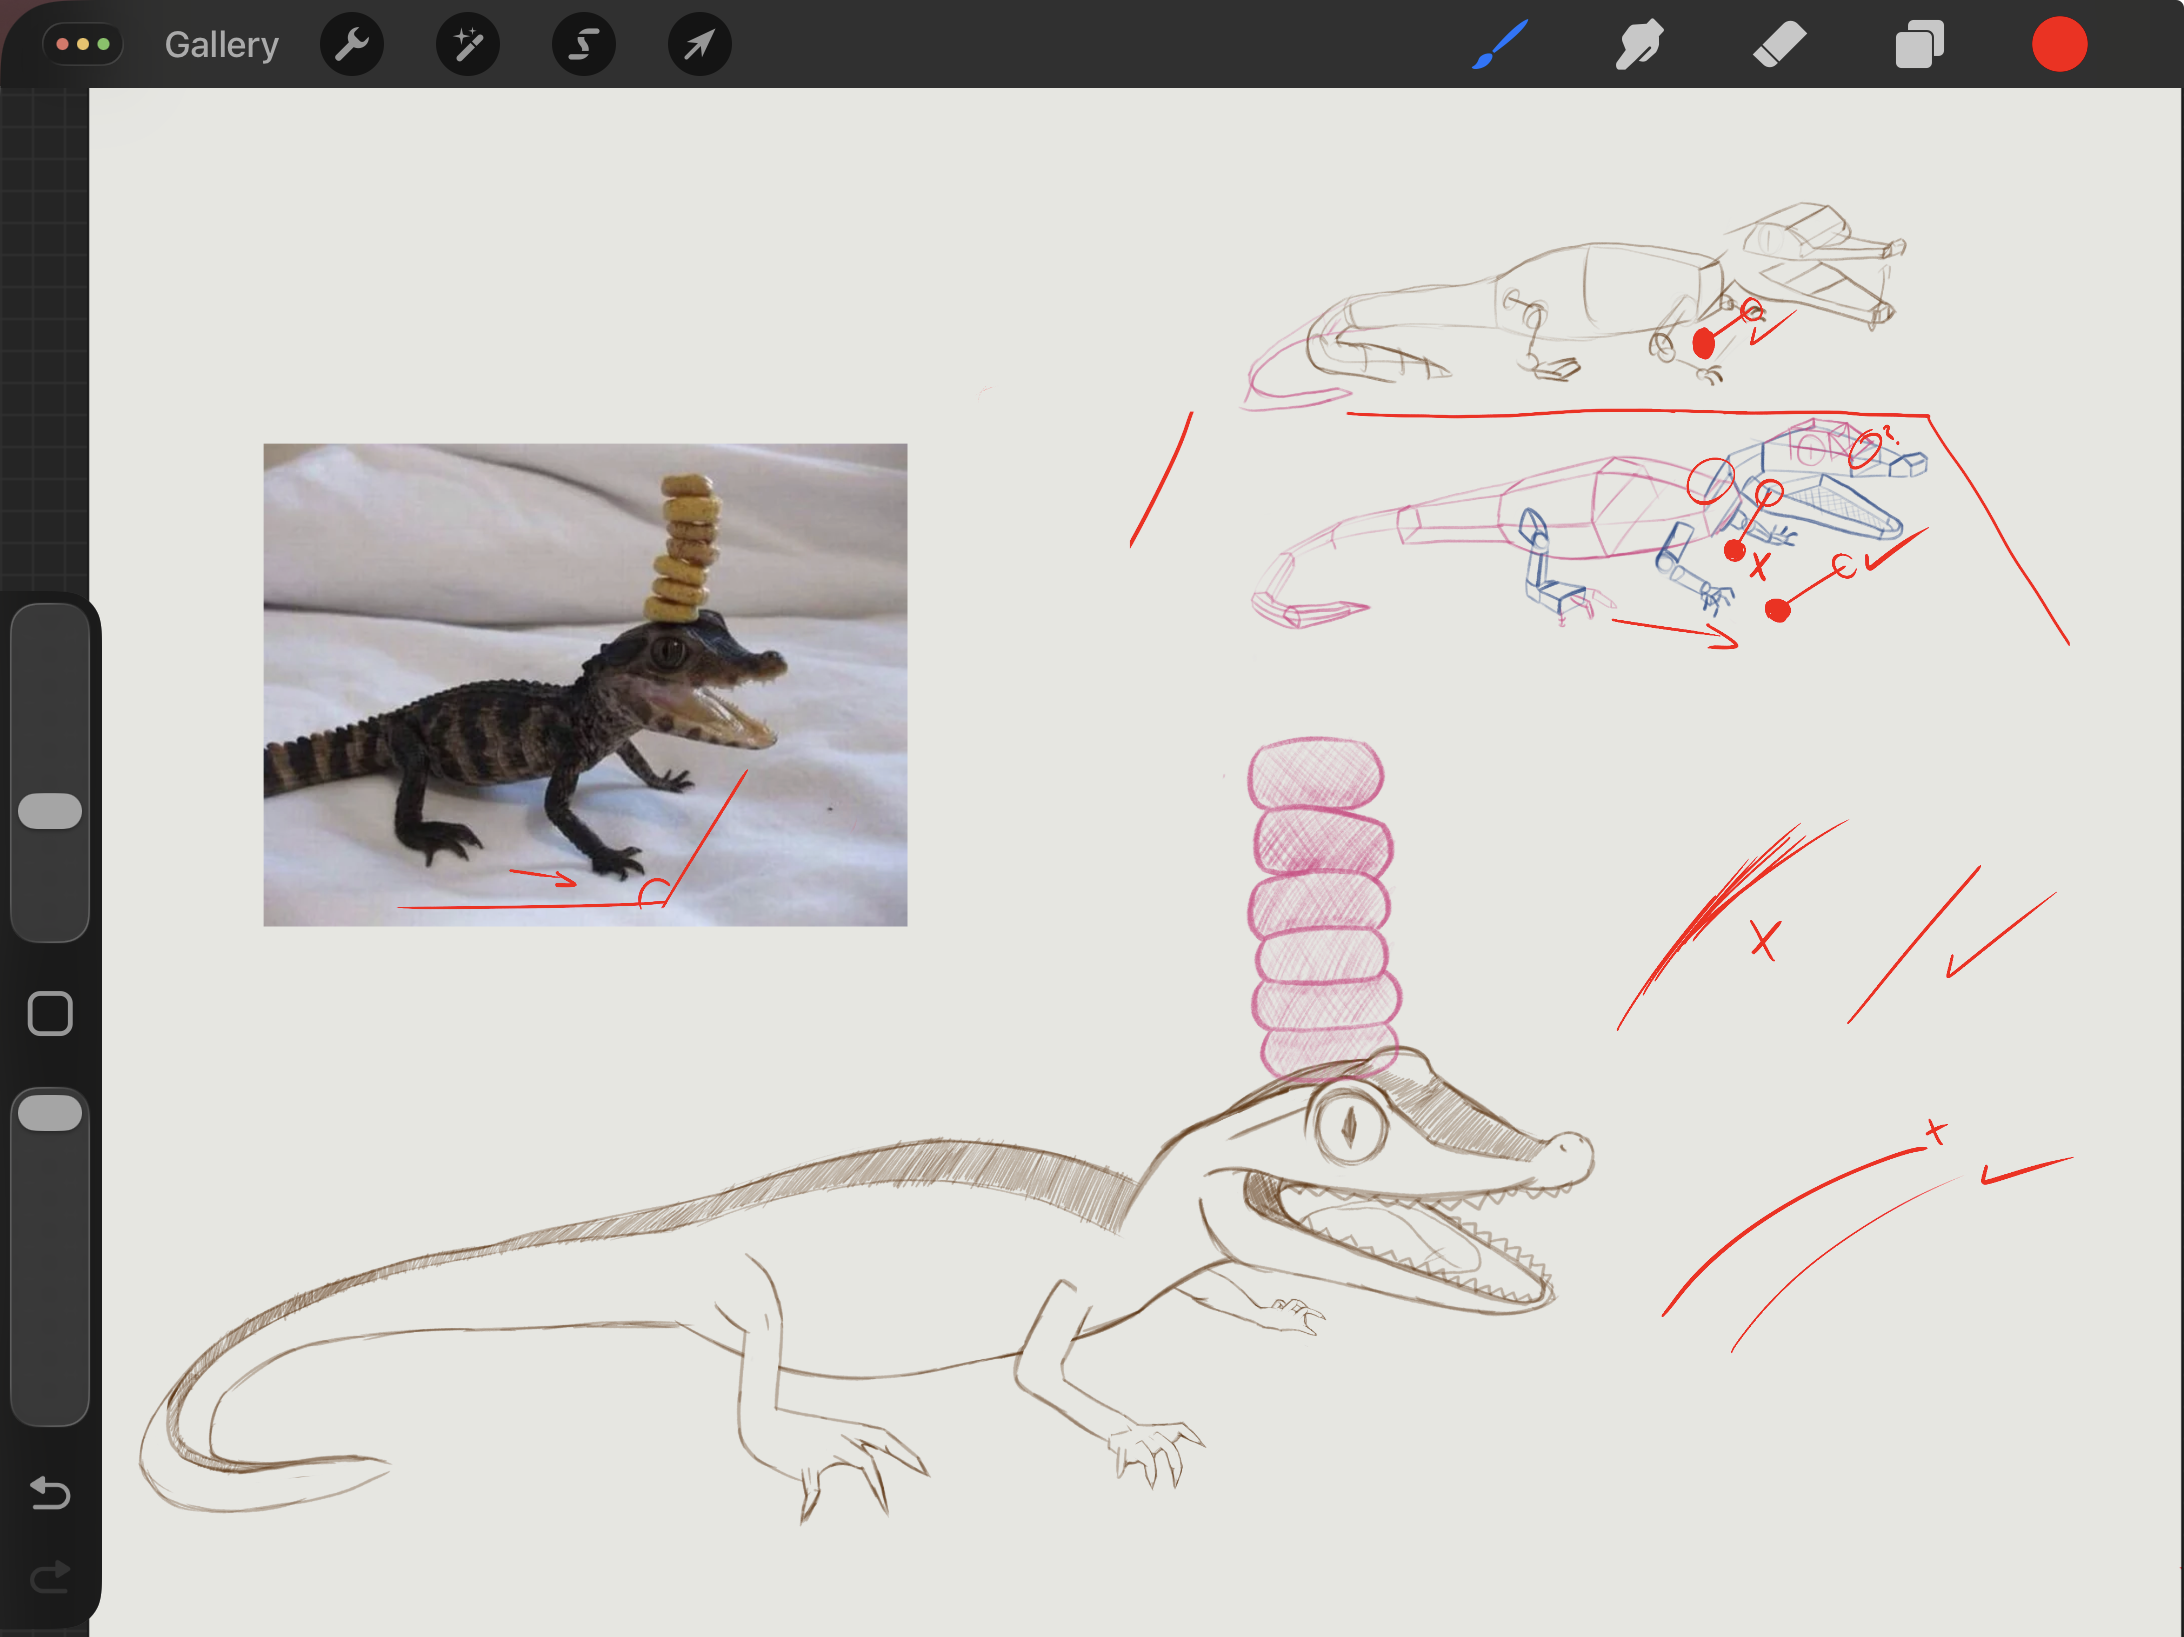Select the Transform arrow tool
Viewport: 2184px width, 1637px height.
click(699, 45)
